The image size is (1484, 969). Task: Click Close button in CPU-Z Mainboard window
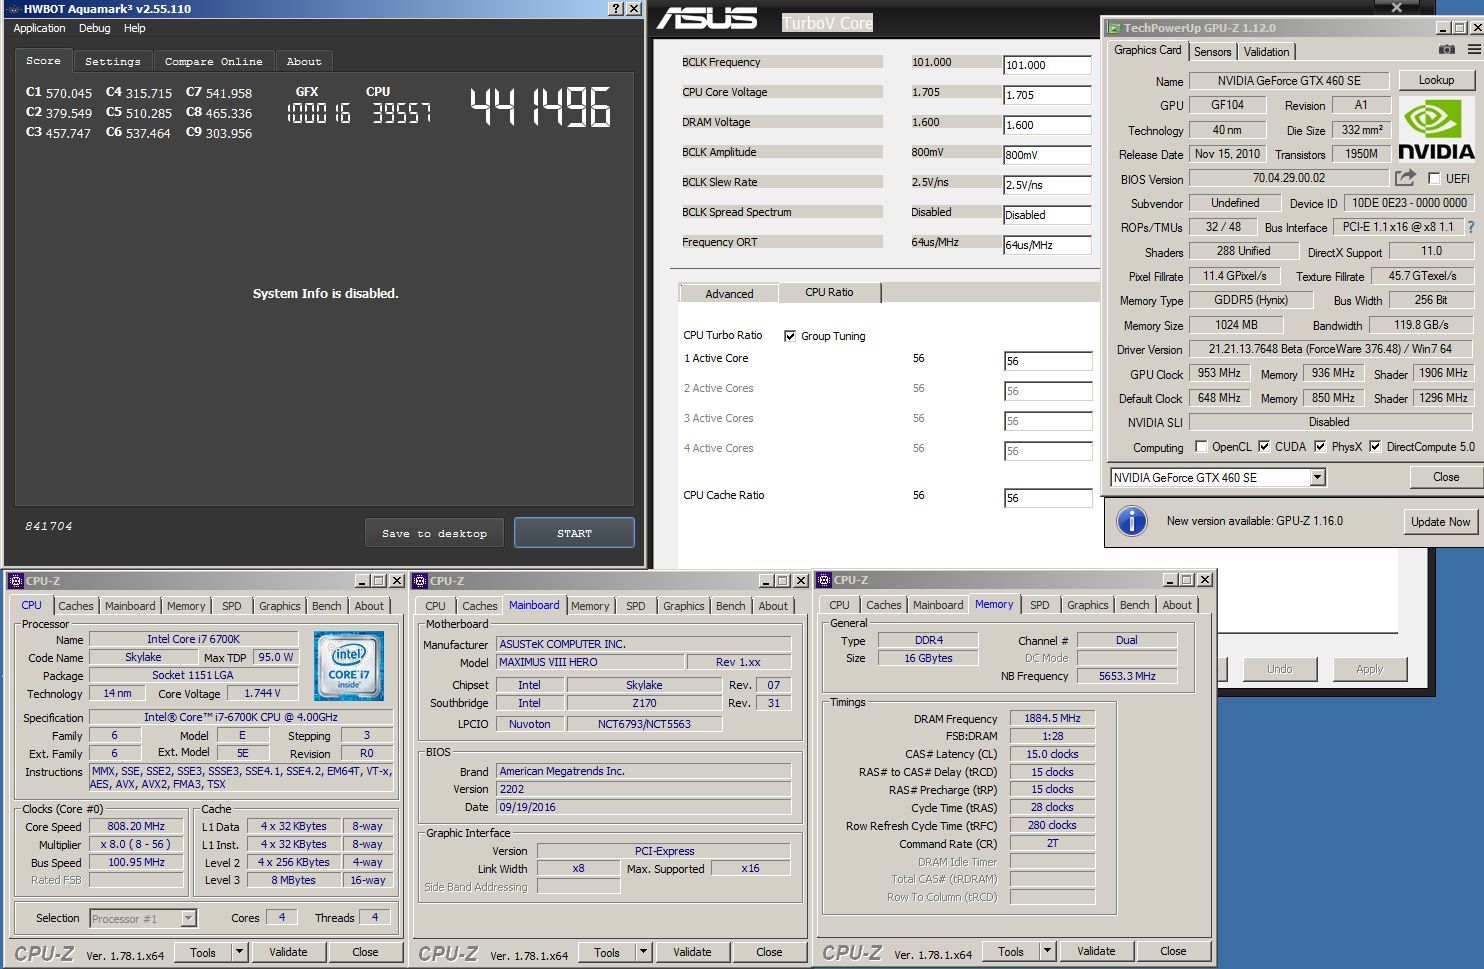[x=769, y=952]
